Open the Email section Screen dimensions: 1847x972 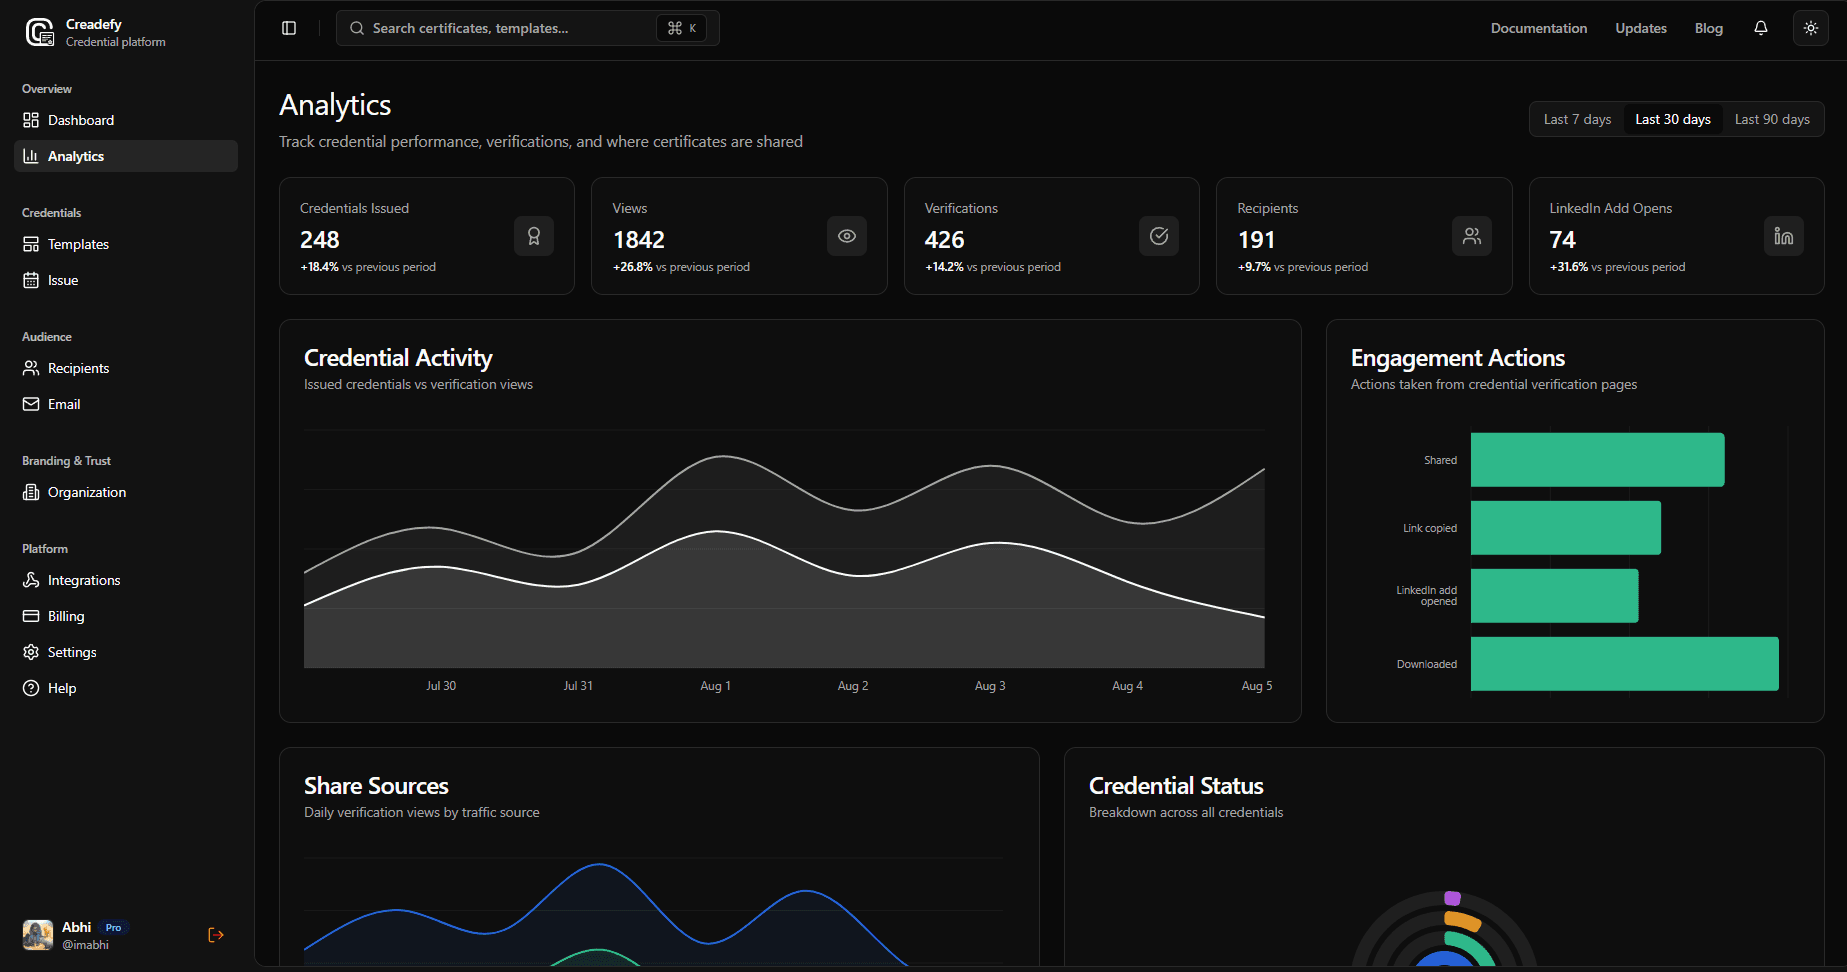[126, 404]
